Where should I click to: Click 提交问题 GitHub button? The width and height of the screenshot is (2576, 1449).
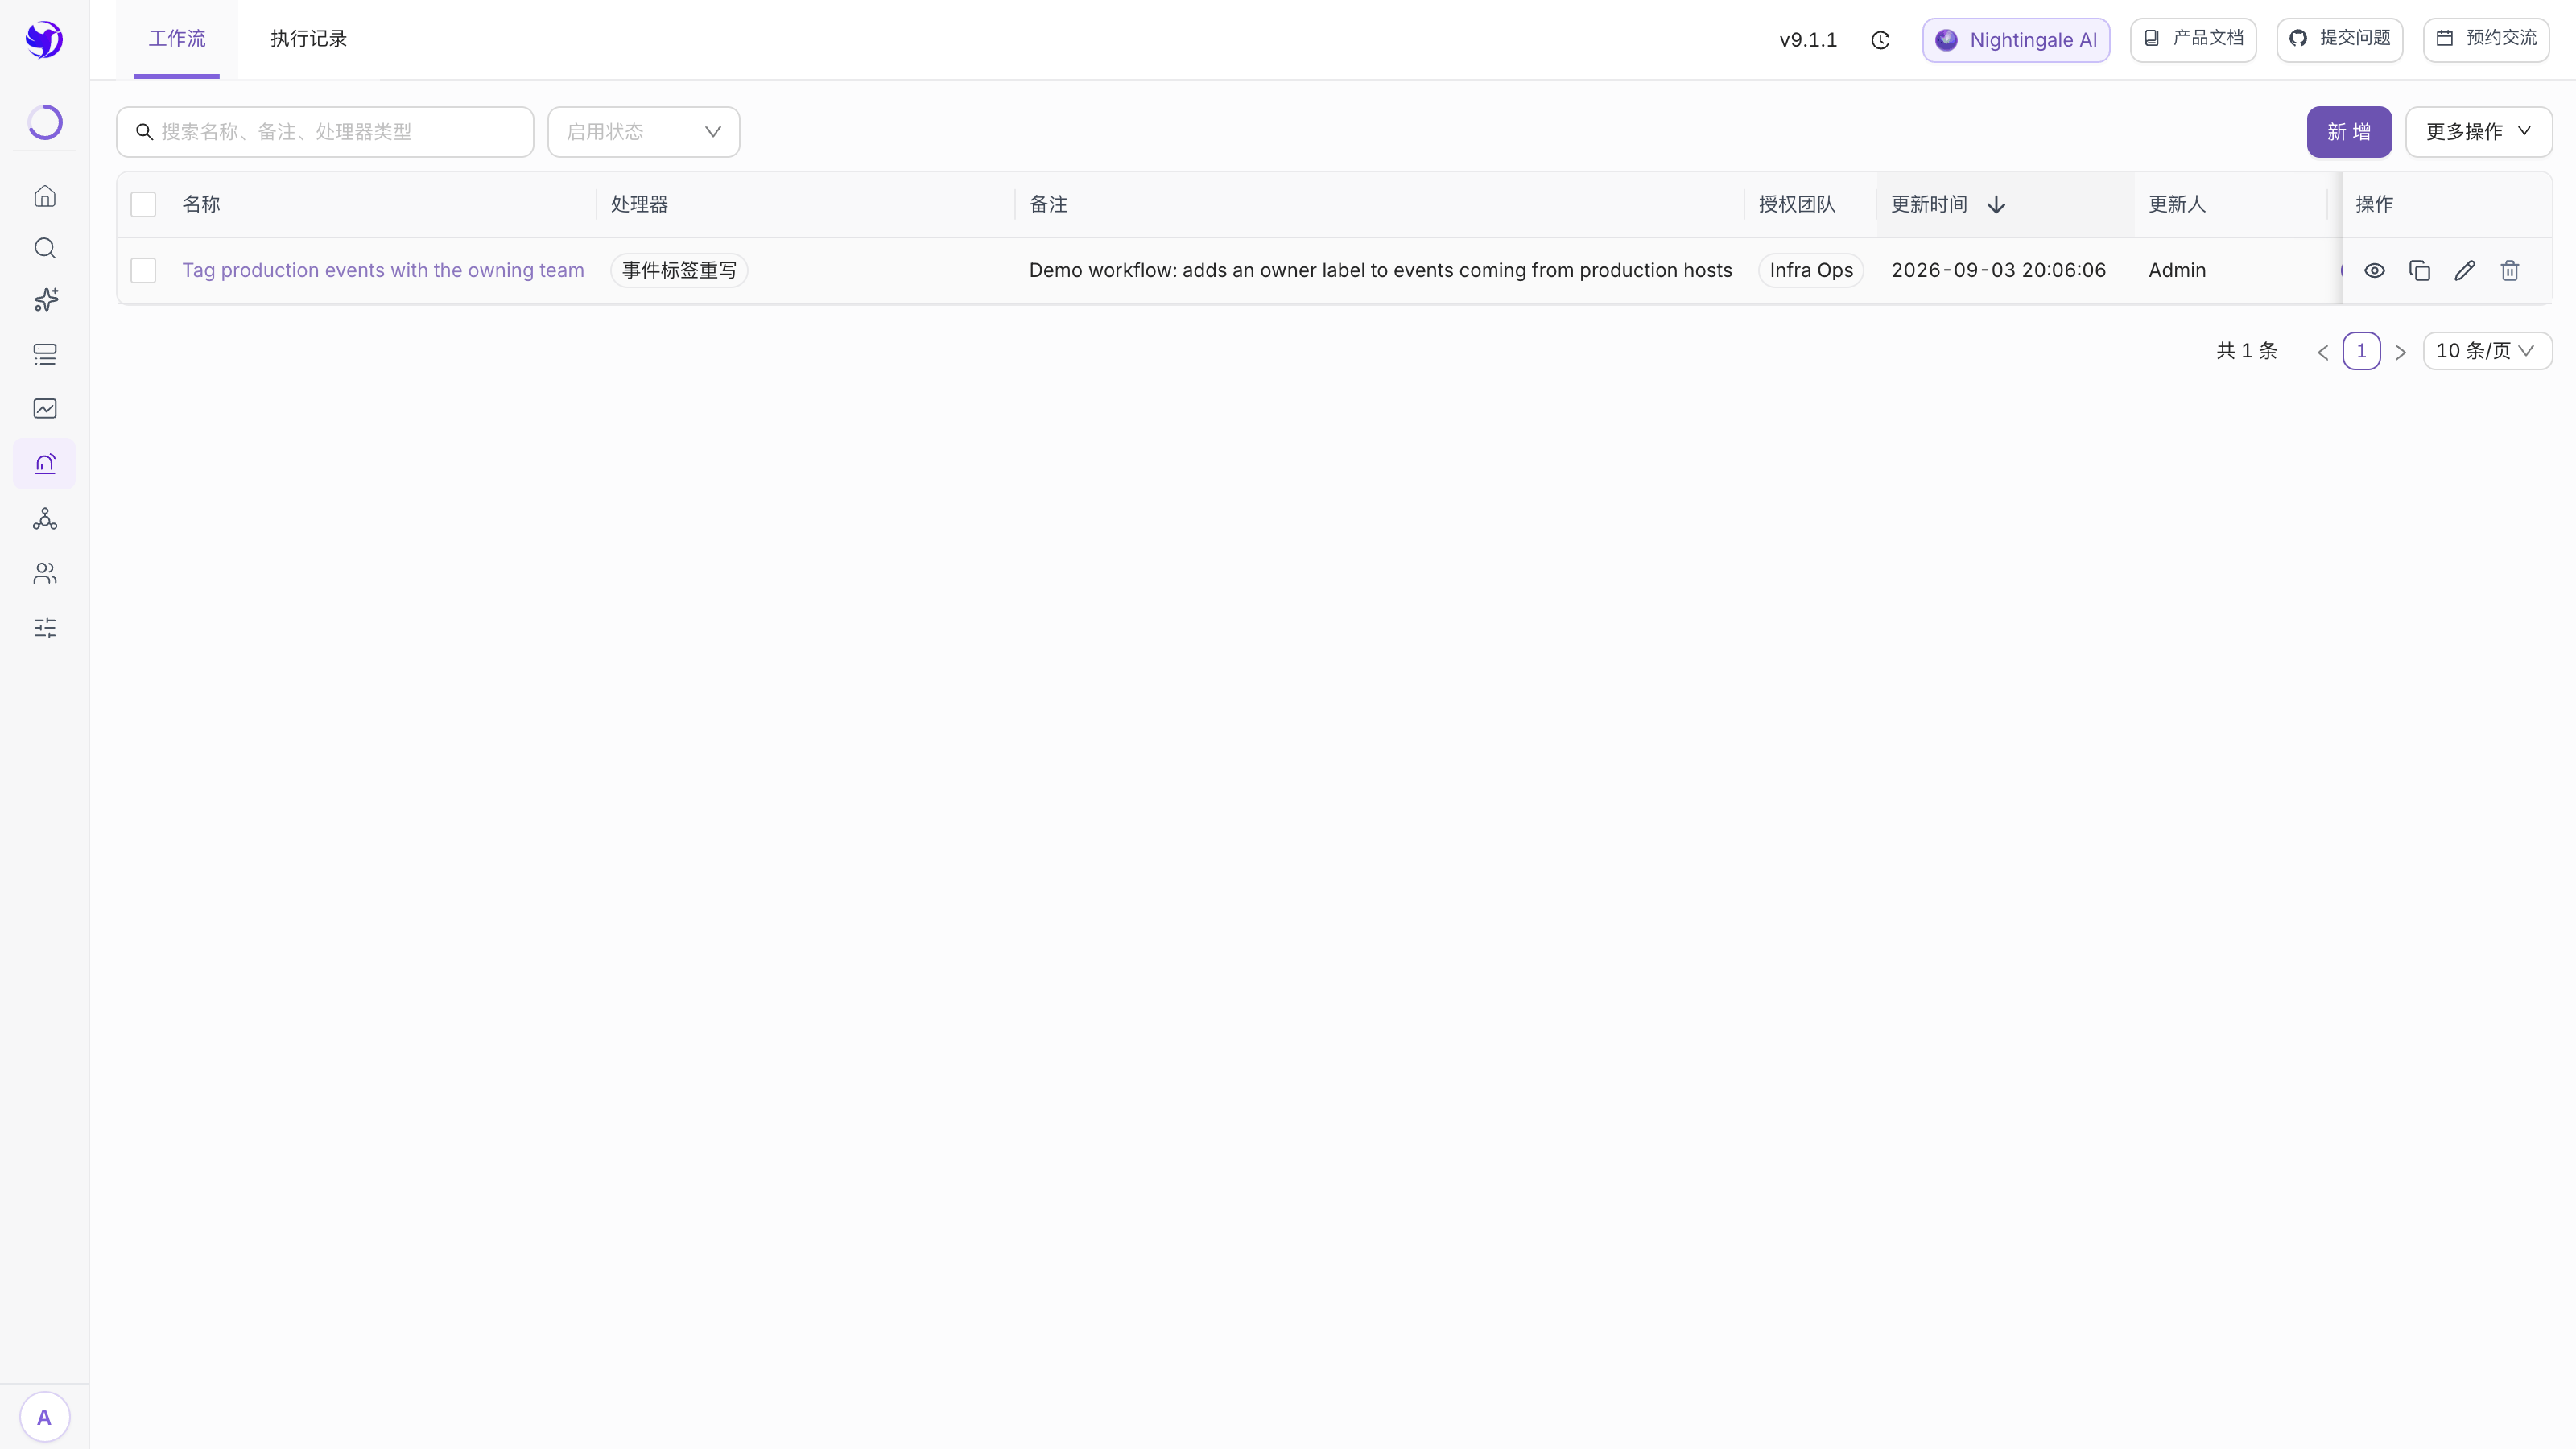pos(2340,40)
